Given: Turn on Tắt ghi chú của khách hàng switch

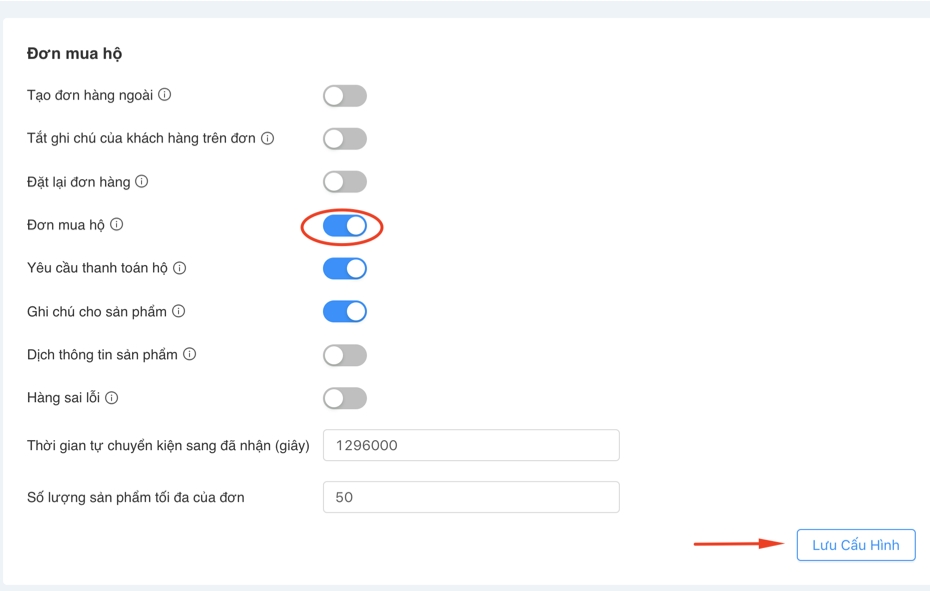Looking at the screenshot, I should [x=345, y=139].
